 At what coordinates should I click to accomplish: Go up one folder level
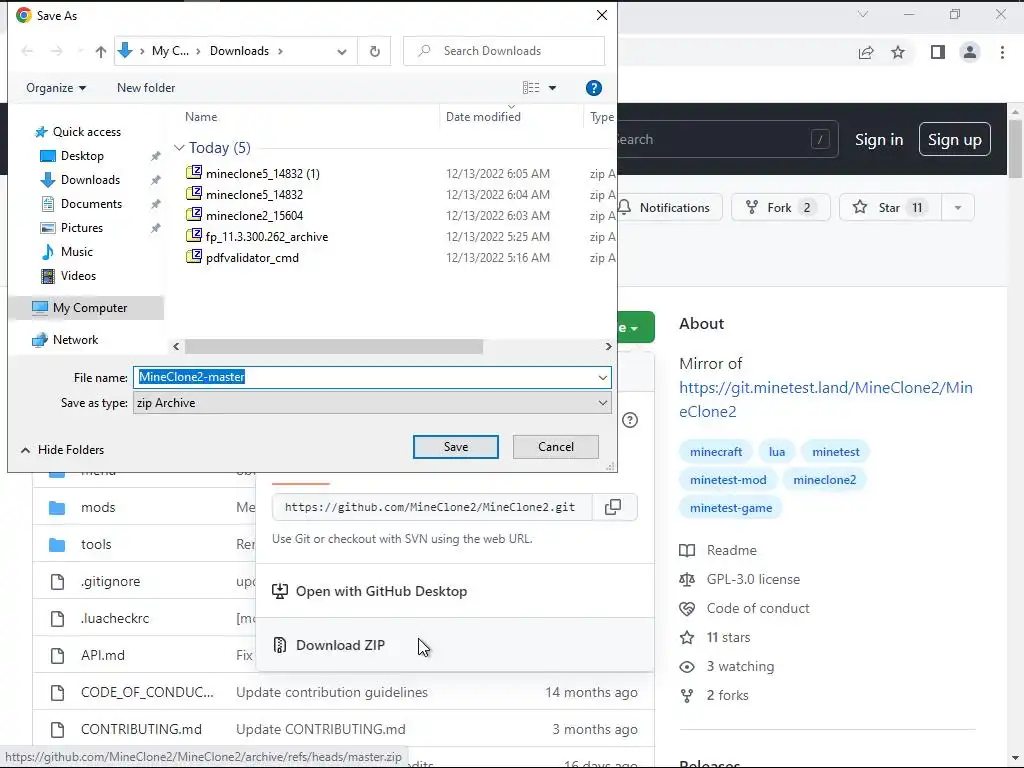point(101,51)
